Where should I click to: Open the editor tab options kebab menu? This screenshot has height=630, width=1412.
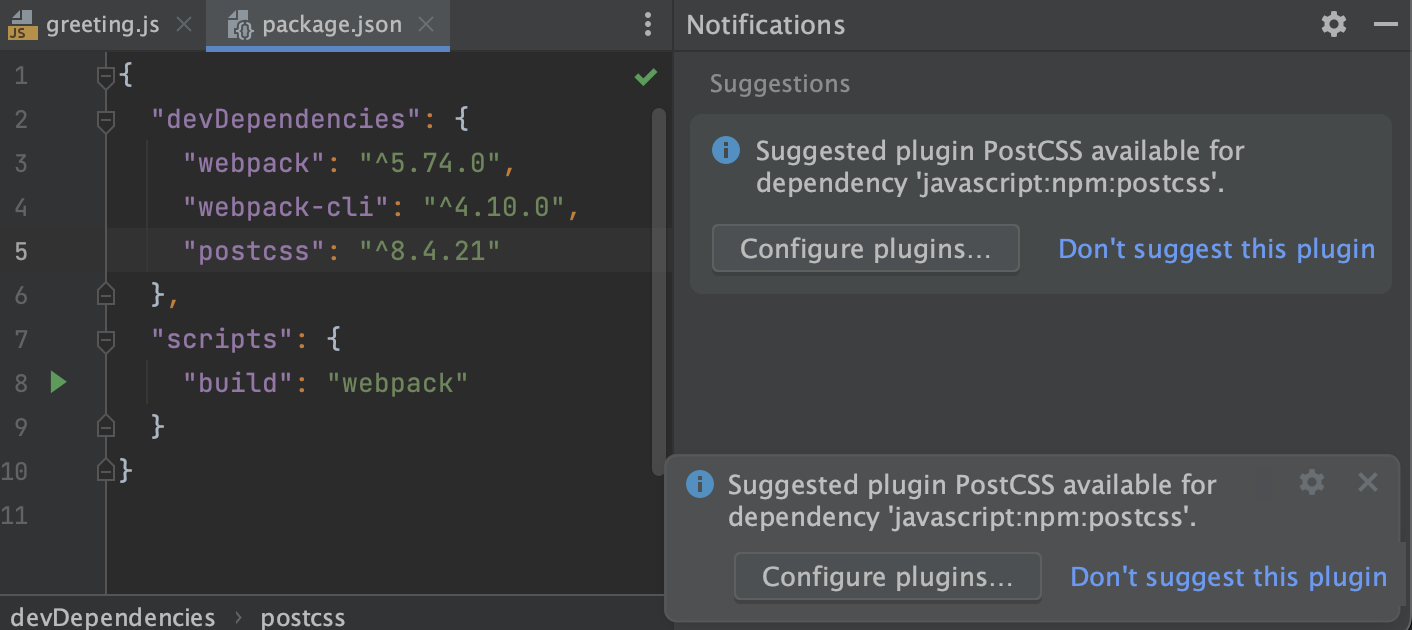tap(647, 24)
